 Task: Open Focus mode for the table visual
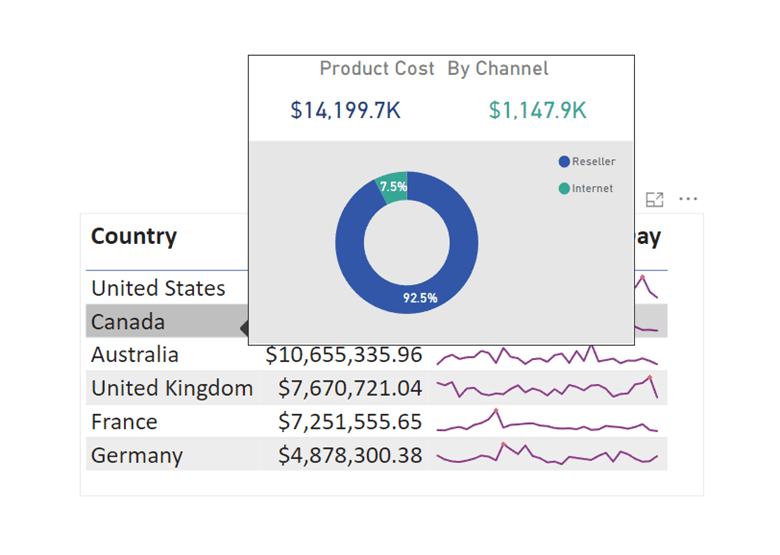[655, 199]
